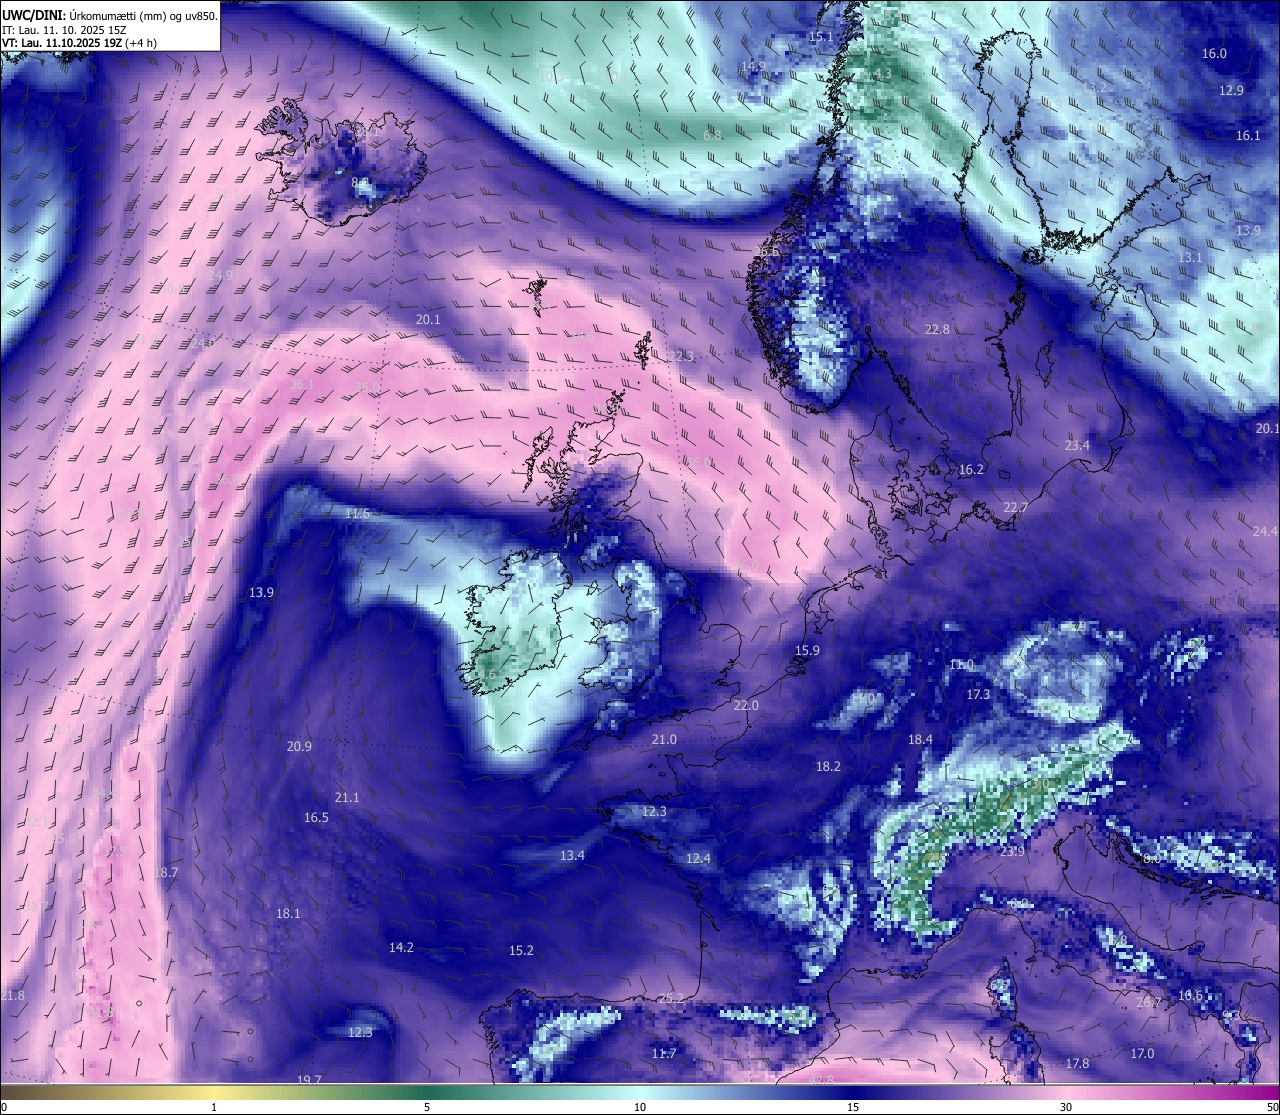The height and width of the screenshot is (1115, 1280).
Task: Click the map value 21.1
Action: (346, 798)
